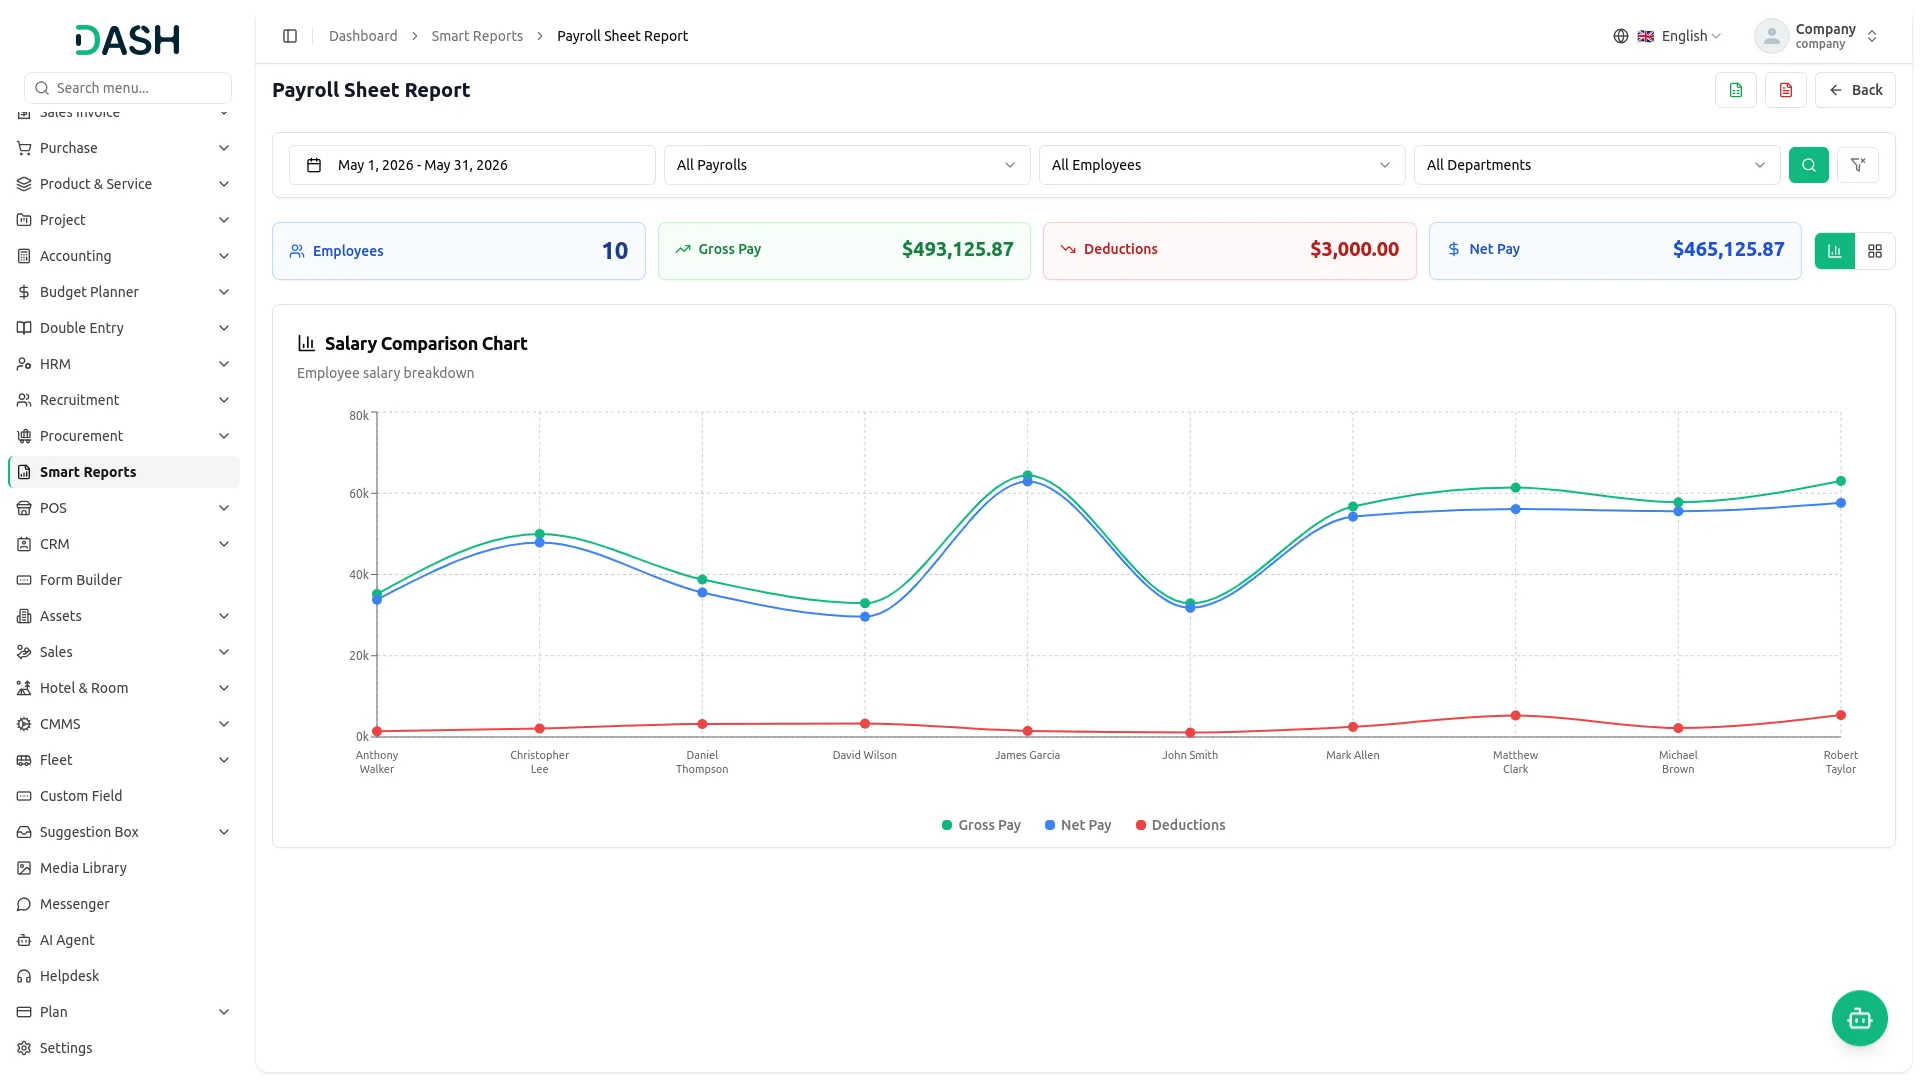Open AI Agent menu item

[x=124, y=940]
